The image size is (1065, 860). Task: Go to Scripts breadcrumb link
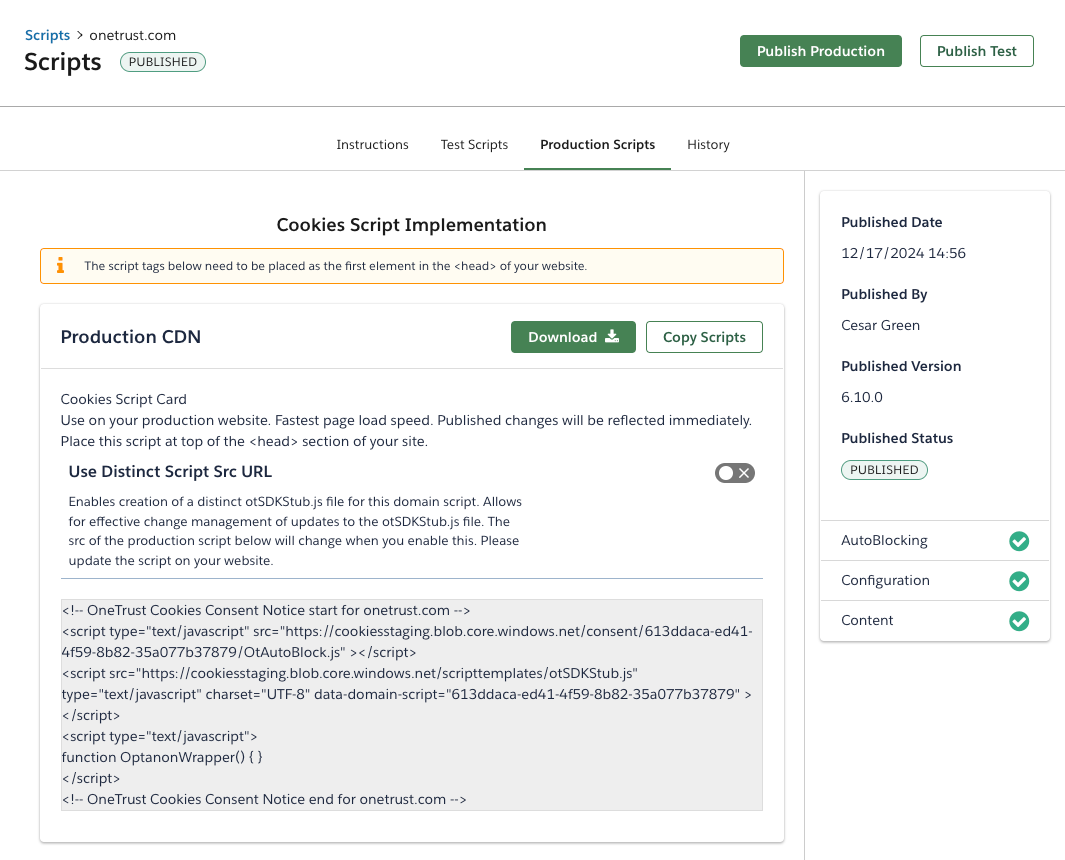47,35
